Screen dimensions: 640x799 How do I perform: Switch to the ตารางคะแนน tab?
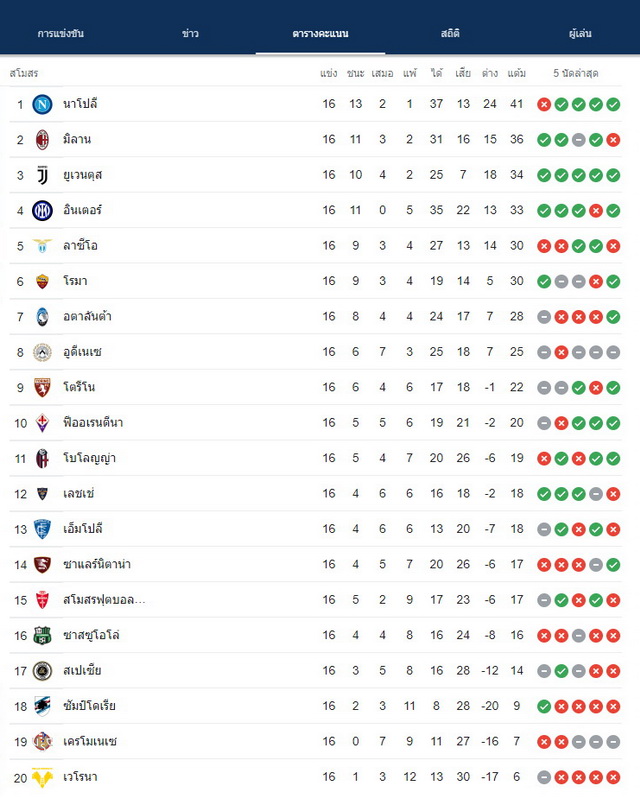321,34
